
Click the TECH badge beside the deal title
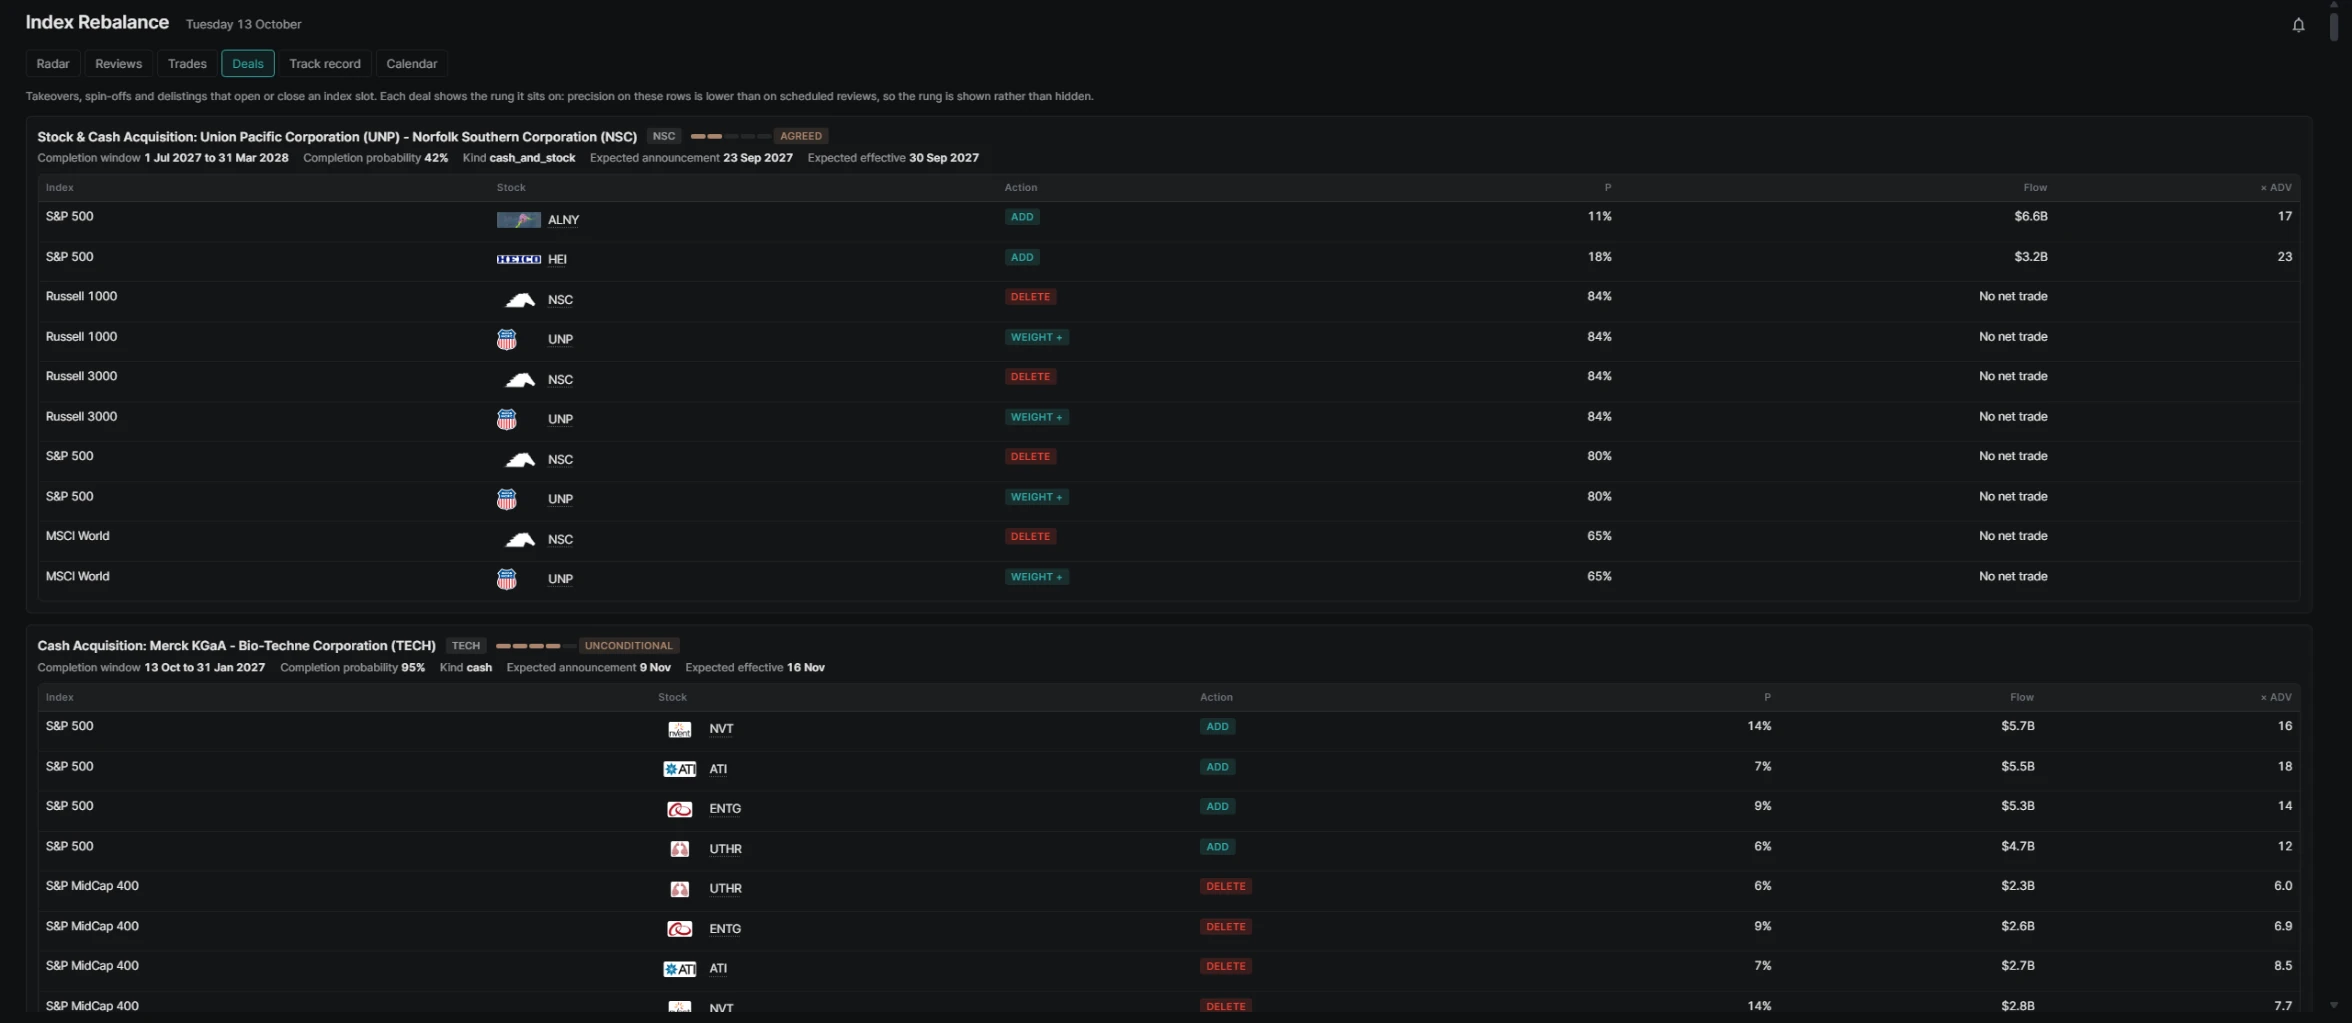pos(466,646)
